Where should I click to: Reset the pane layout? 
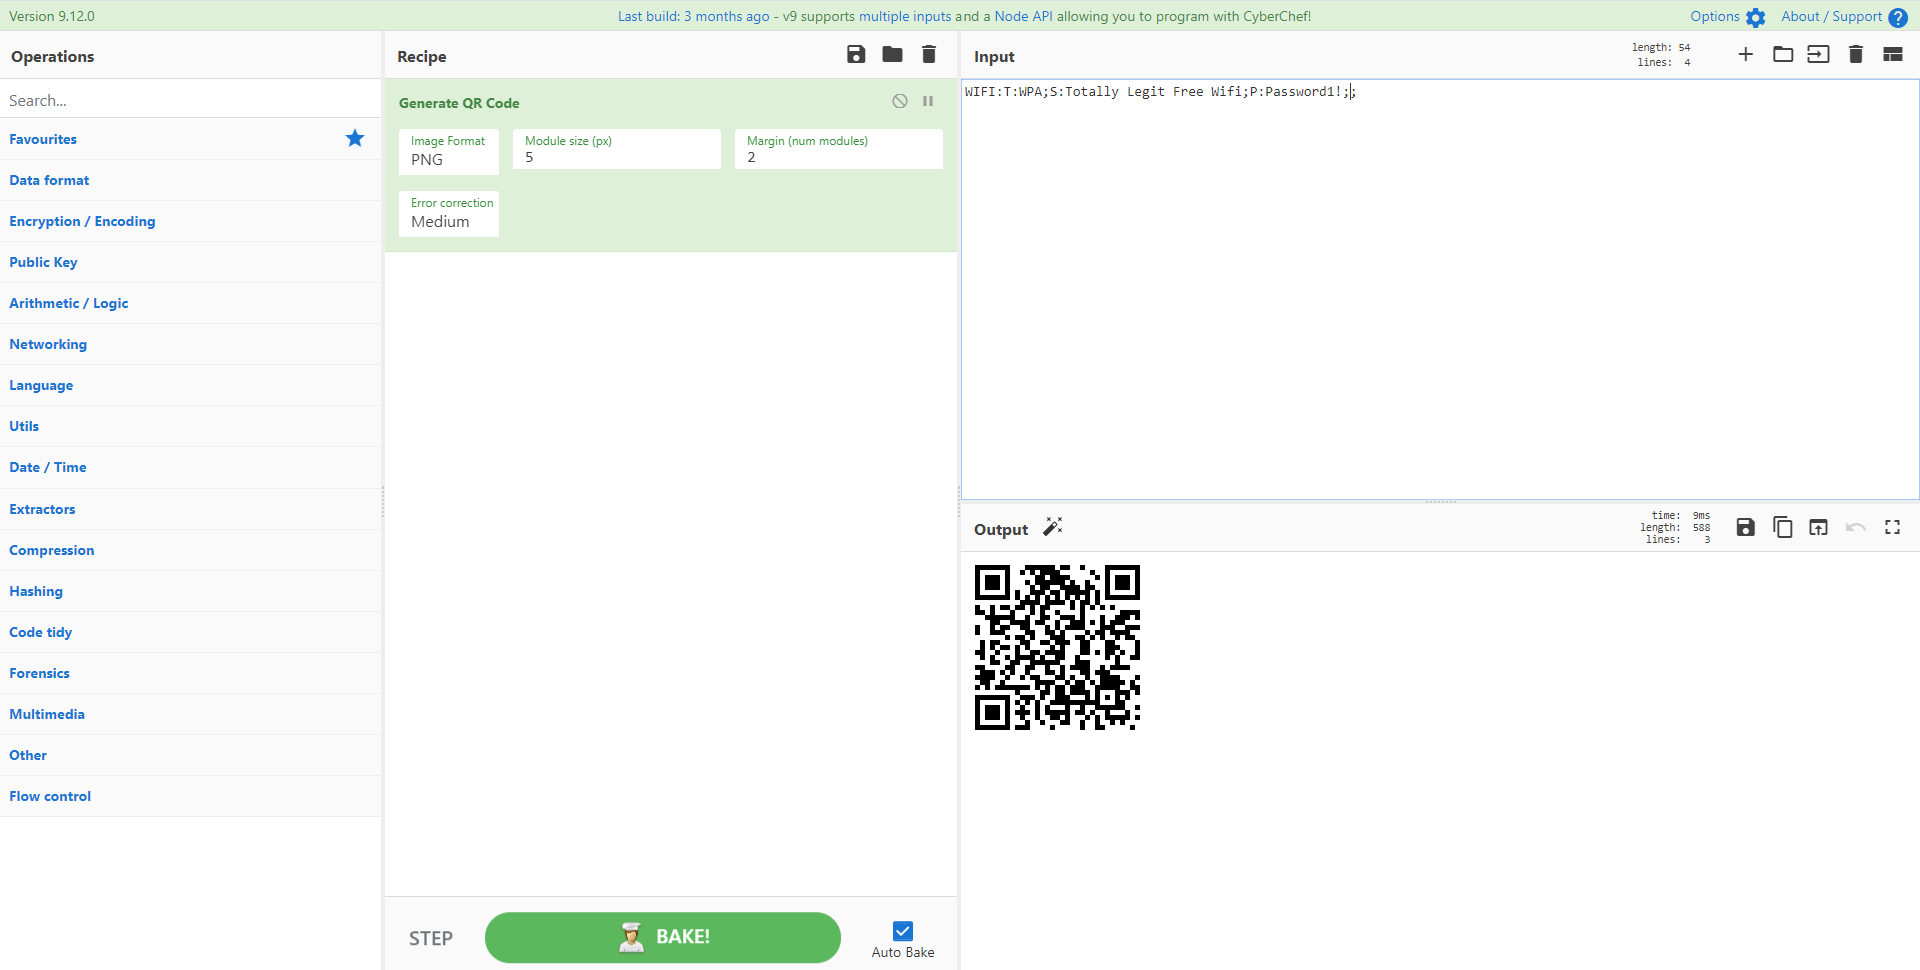click(x=1893, y=54)
